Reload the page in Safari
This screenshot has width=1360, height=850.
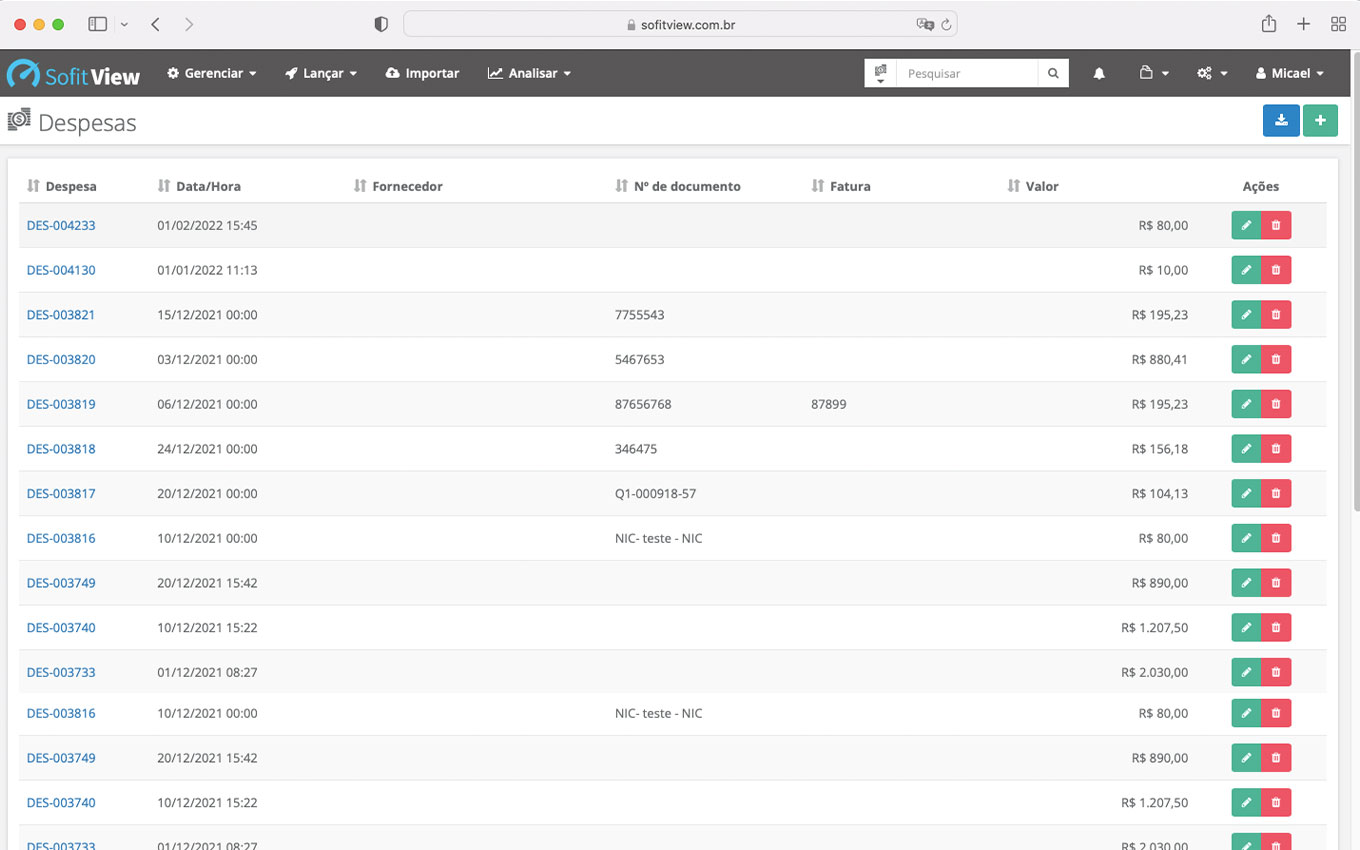945,25
